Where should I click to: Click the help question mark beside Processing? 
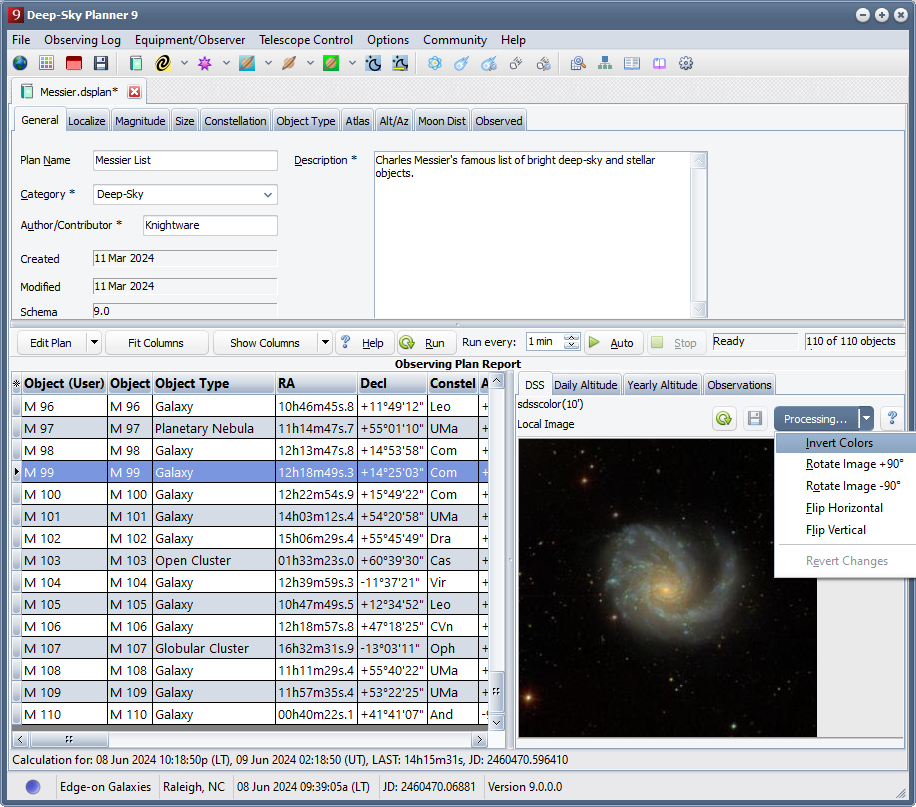click(893, 419)
